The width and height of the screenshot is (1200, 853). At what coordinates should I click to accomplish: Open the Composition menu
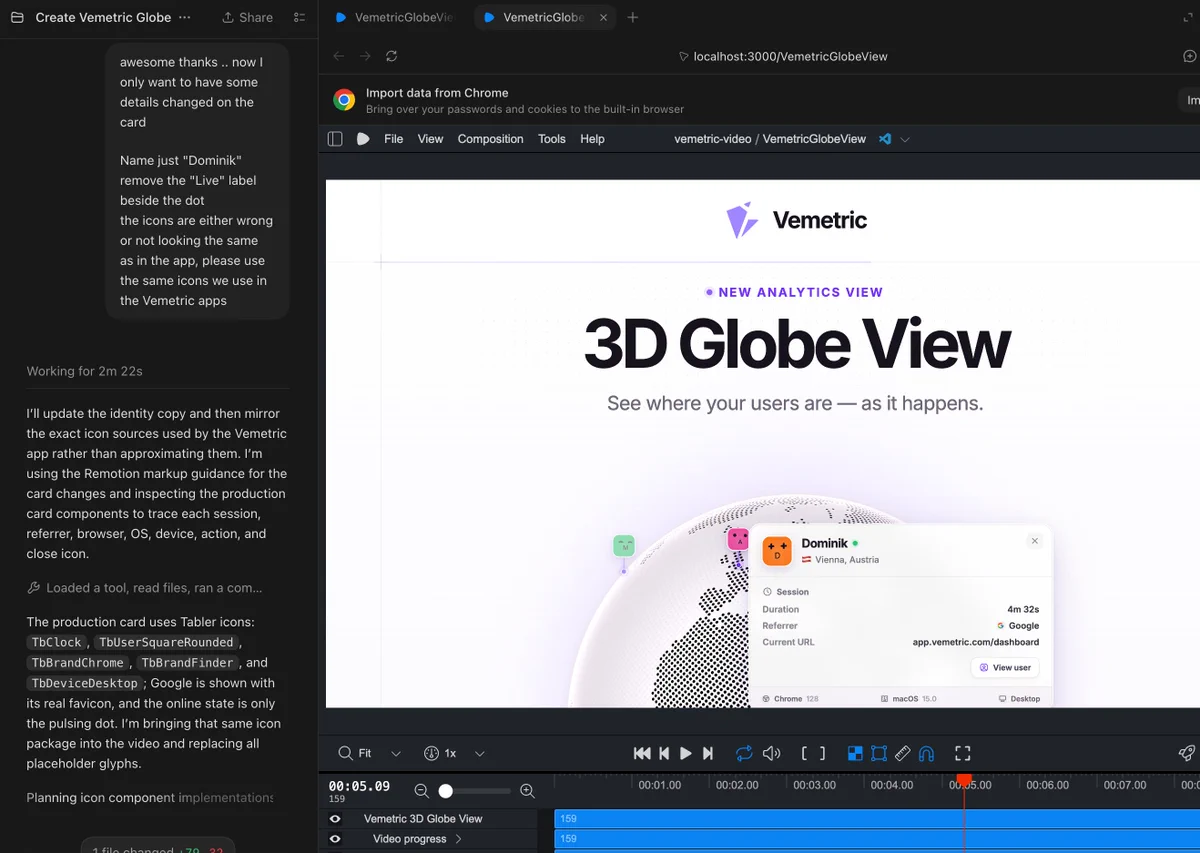pyautogui.click(x=490, y=139)
